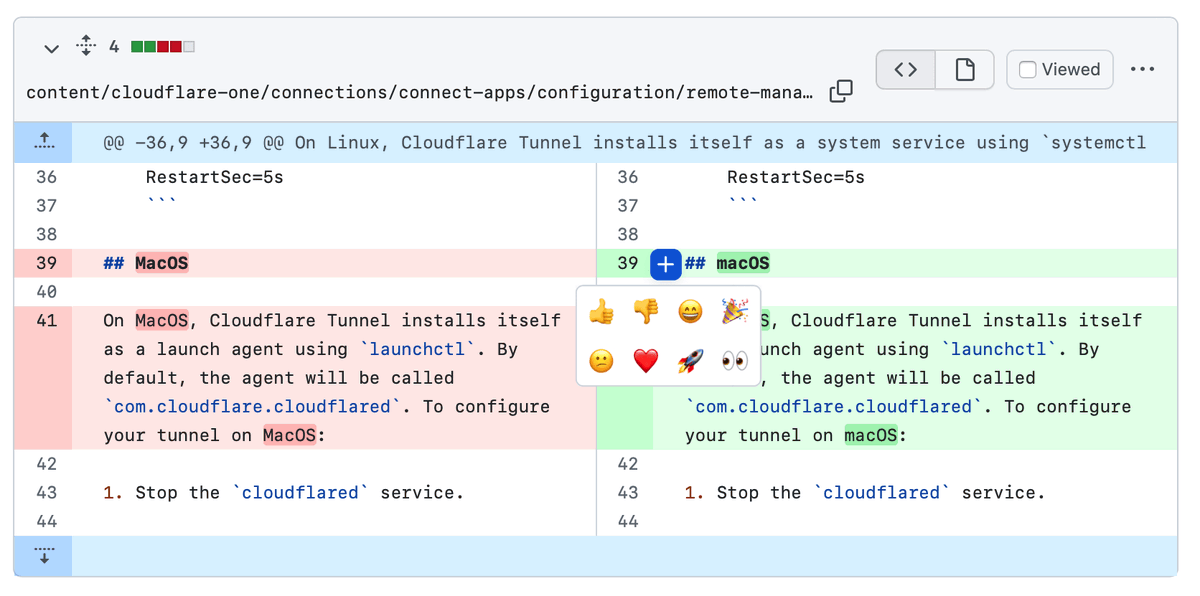
Task: Collapse the file diff with the chevron
Action: pos(51,47)
